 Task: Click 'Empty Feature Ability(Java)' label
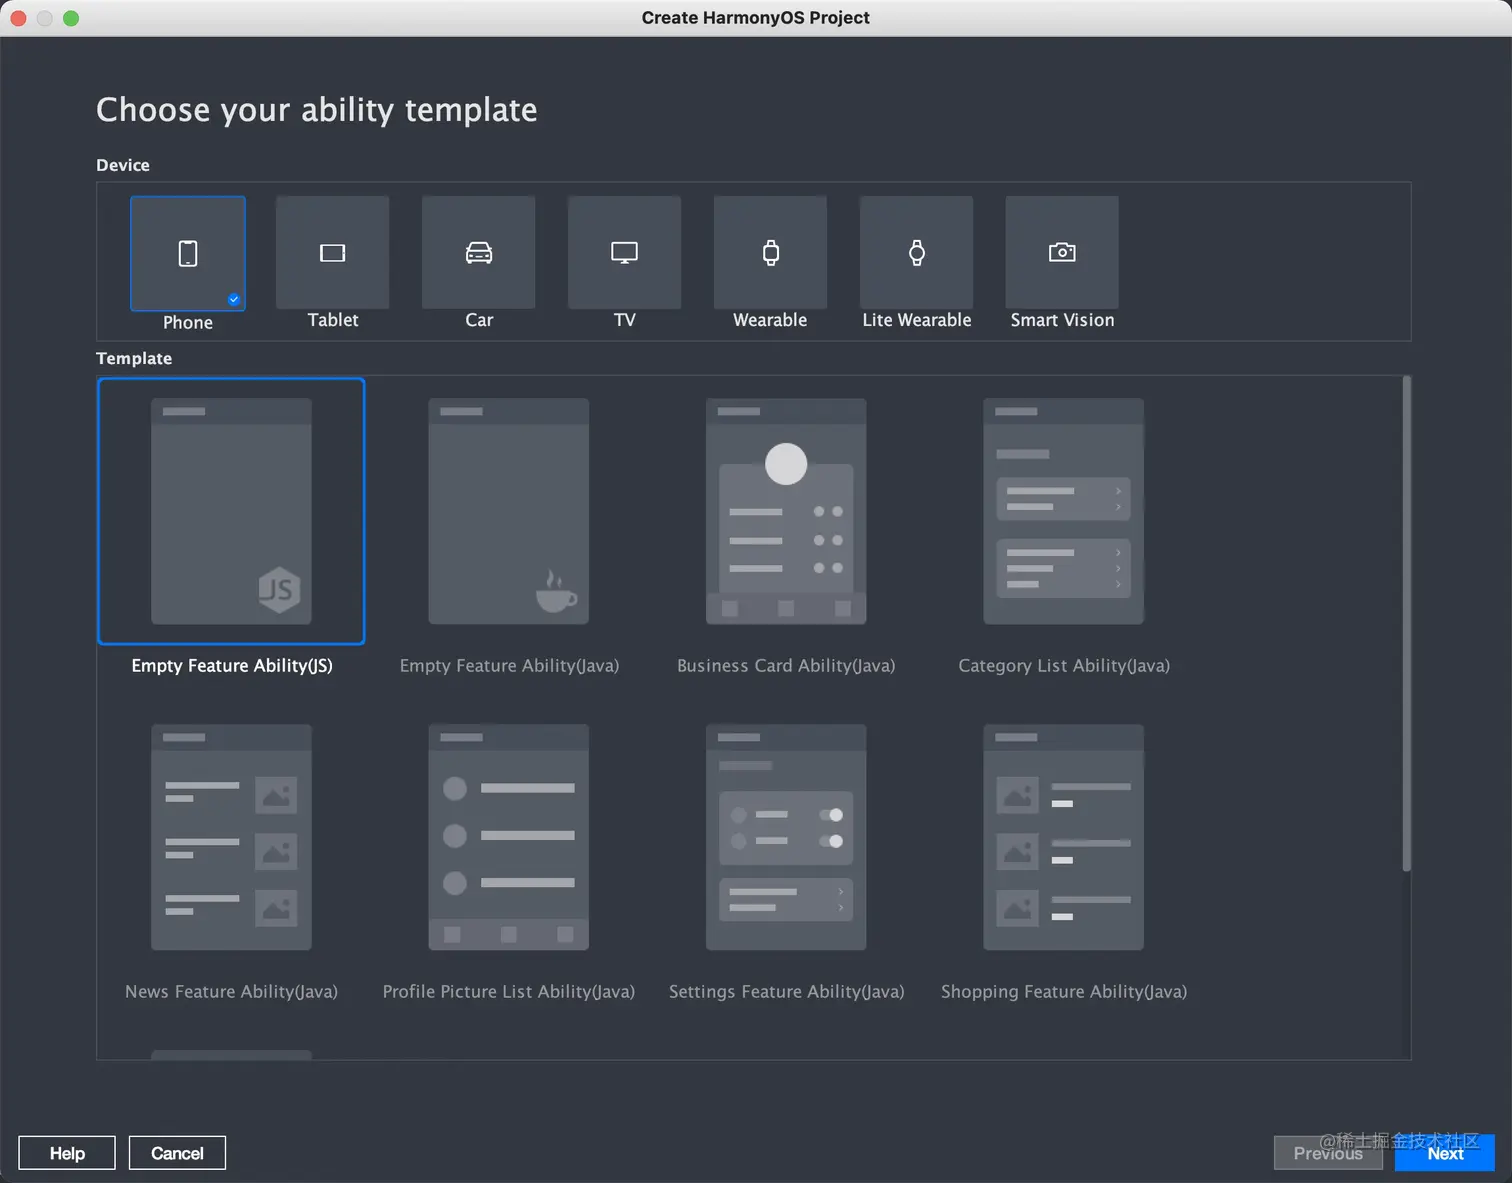point(509,666)
